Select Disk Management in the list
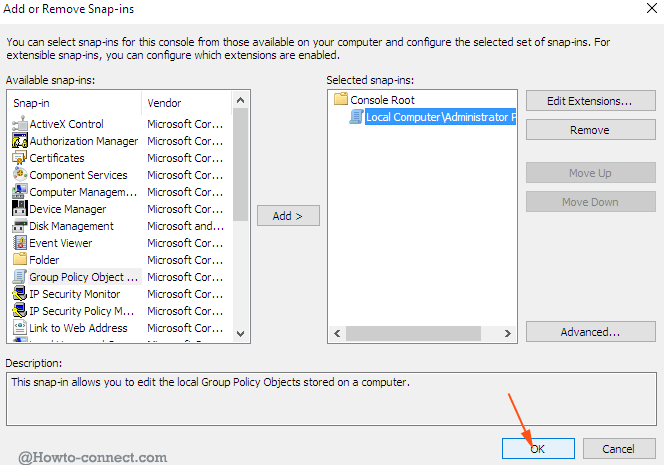Screen dimensions: 664x465 [71, 226]
